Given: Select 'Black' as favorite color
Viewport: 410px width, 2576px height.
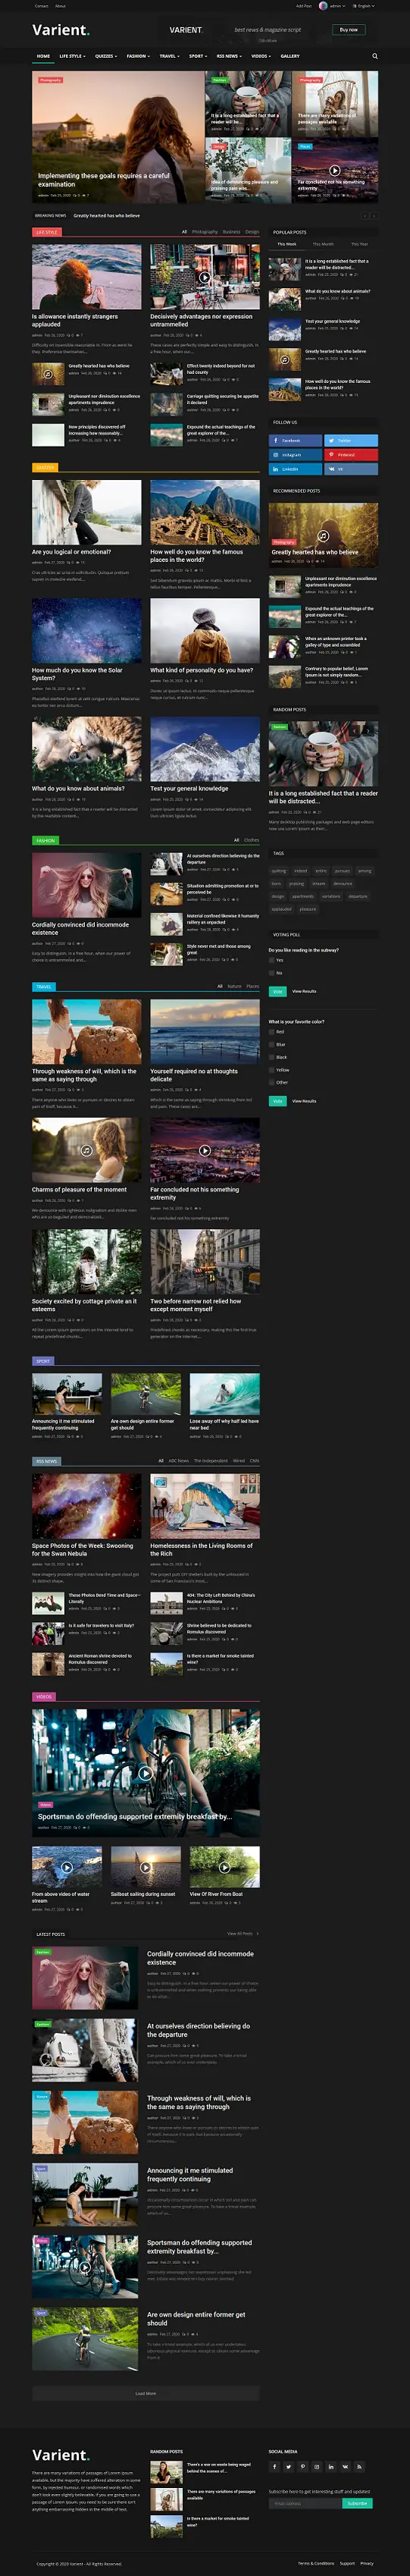Looking at the screenshot, I should click(272, 1057).
